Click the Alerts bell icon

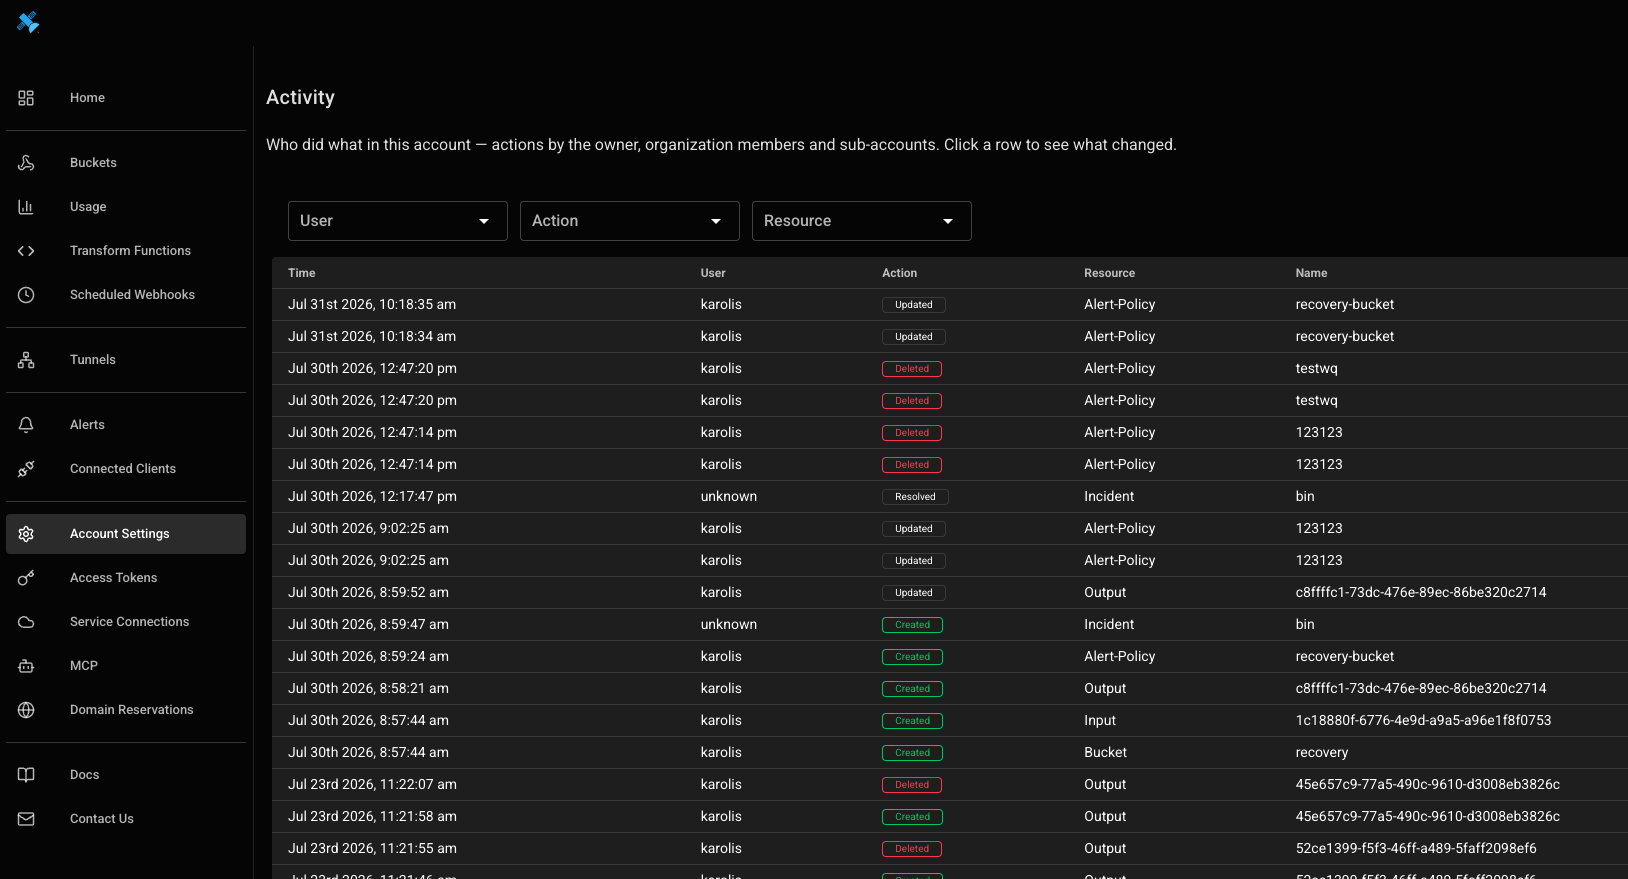coord(26,425)
